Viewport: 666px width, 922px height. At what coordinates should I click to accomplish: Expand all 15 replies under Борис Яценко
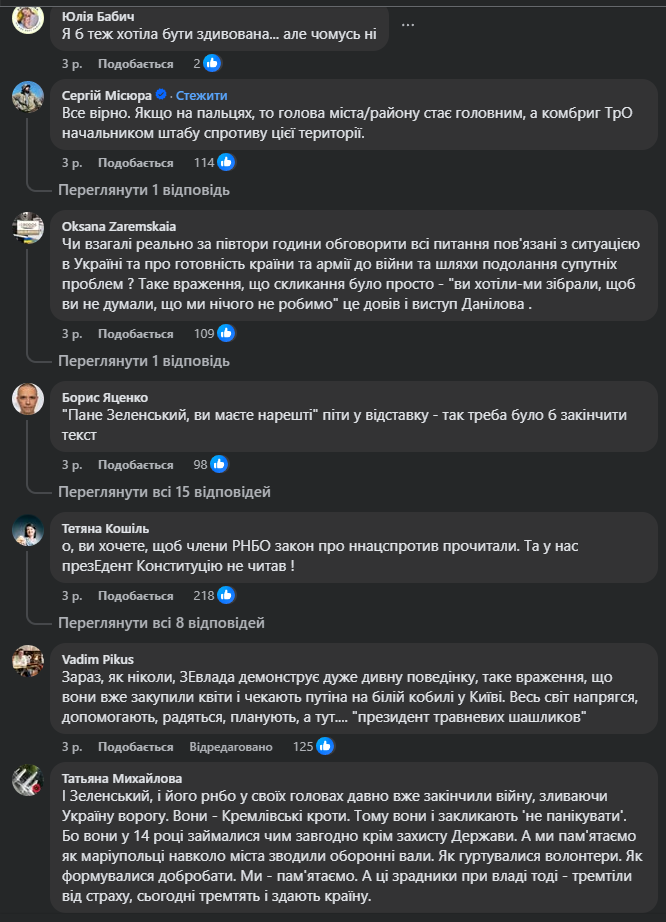tap(164, 492)
